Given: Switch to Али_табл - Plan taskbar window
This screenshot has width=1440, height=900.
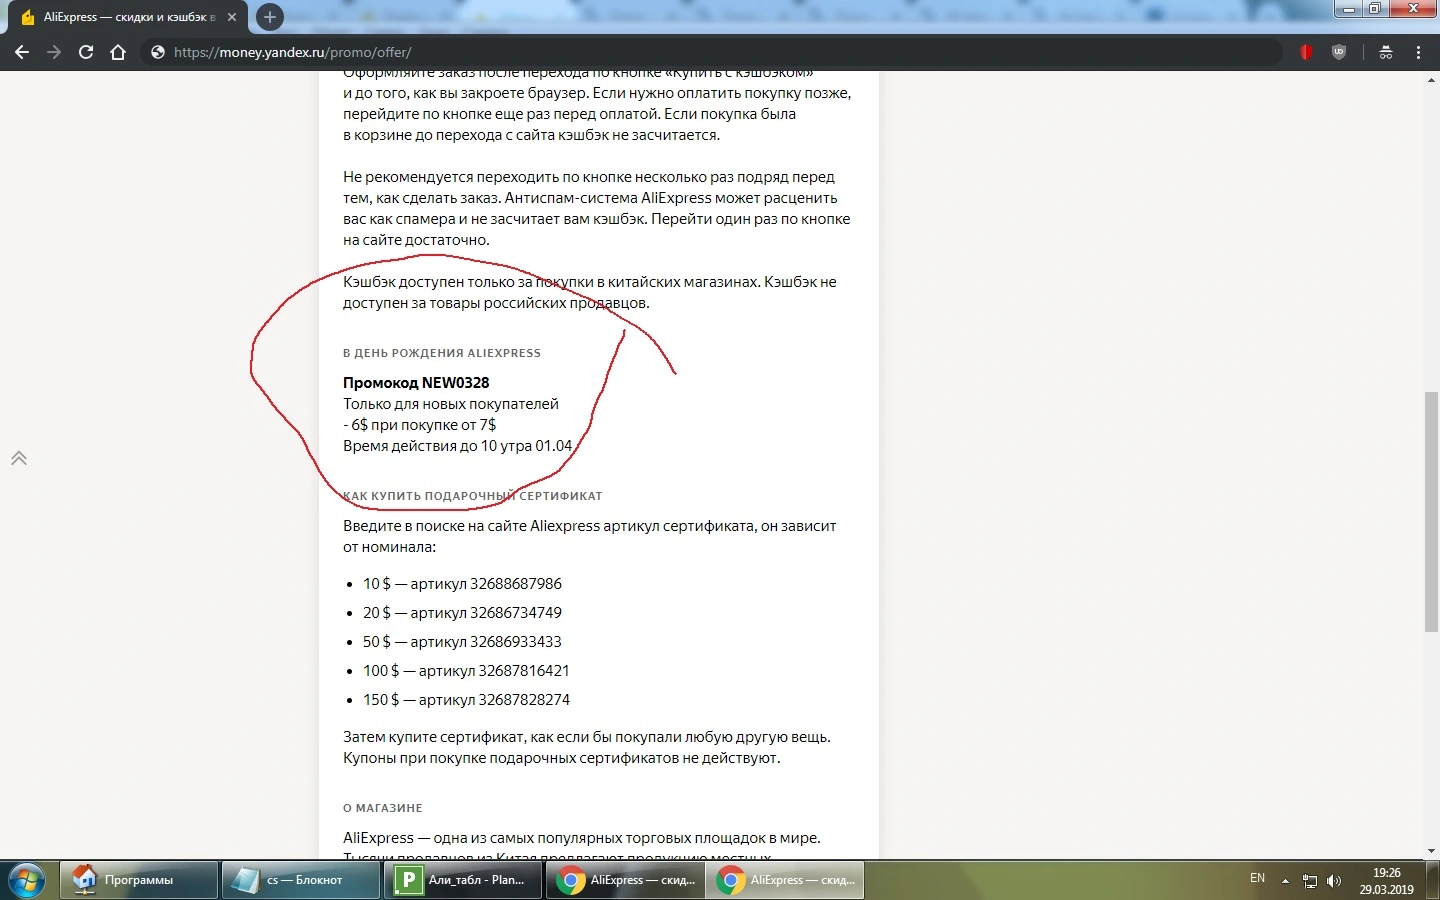Looking at the screenshot, I should coord(463,880).
